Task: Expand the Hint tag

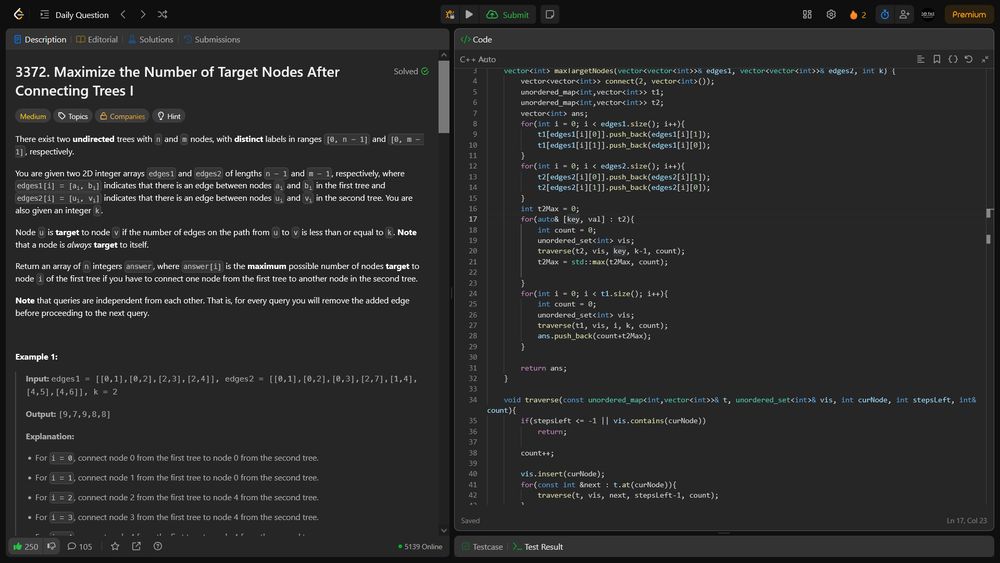Action: (x=169, y=116)
